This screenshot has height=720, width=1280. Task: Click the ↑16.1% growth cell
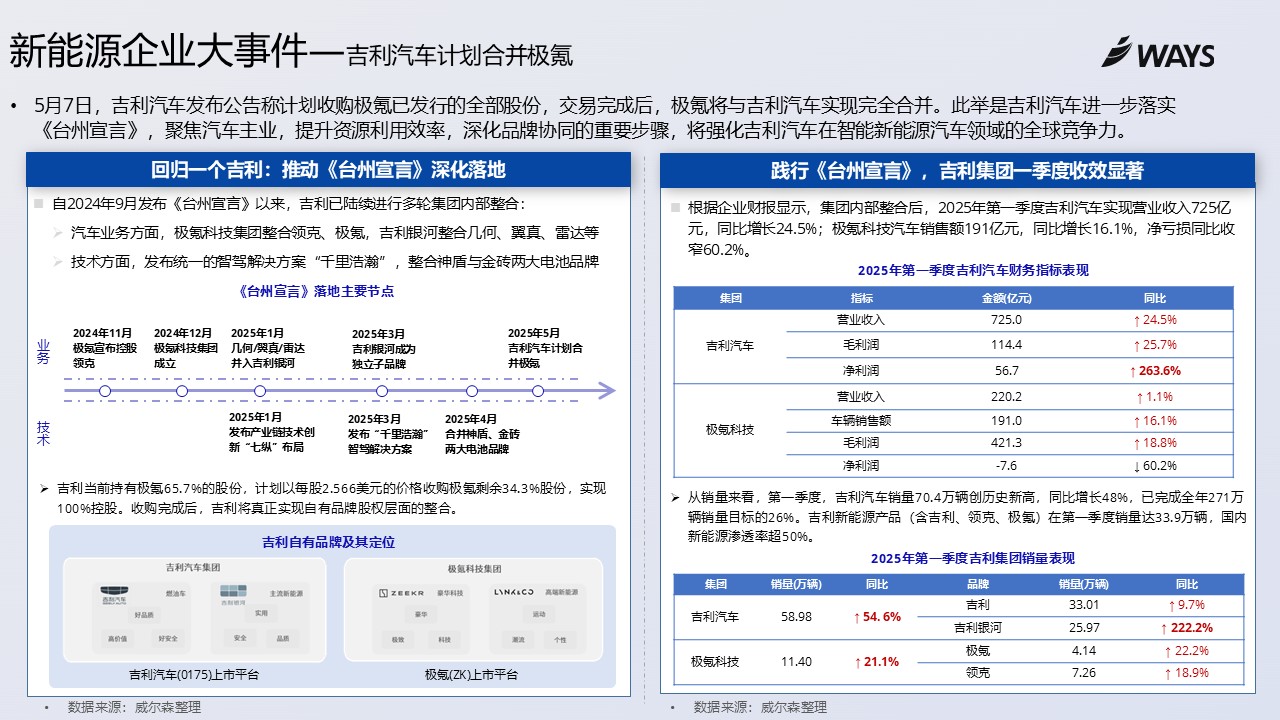tap(1154, 421)
